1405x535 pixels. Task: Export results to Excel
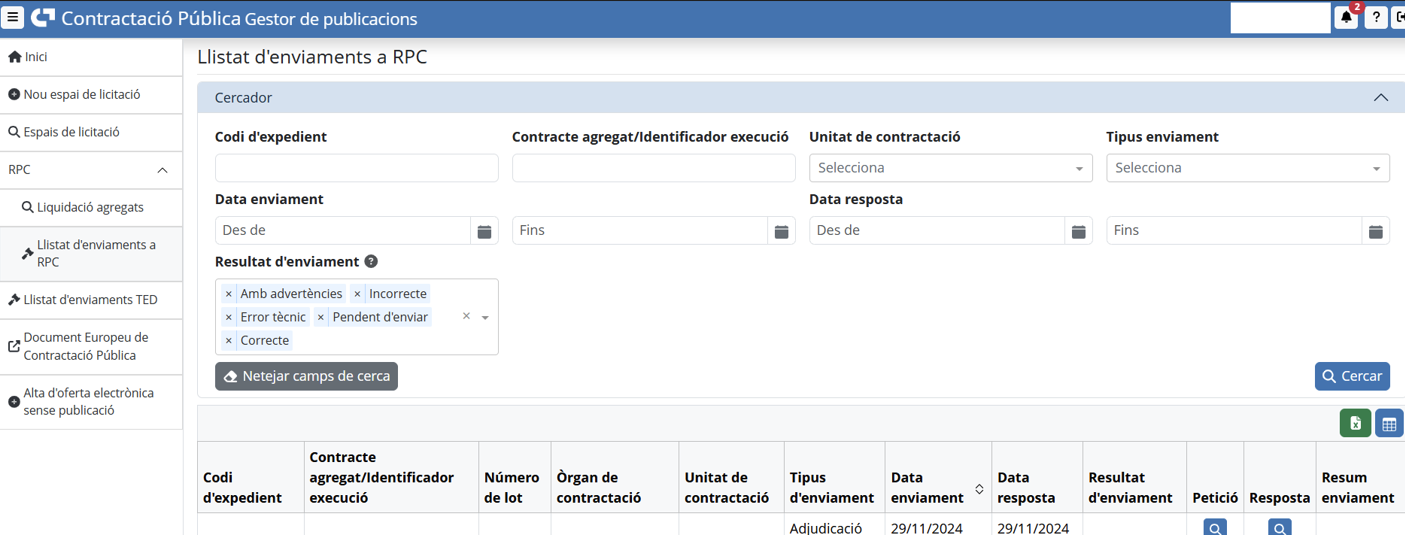(1355, 424)
